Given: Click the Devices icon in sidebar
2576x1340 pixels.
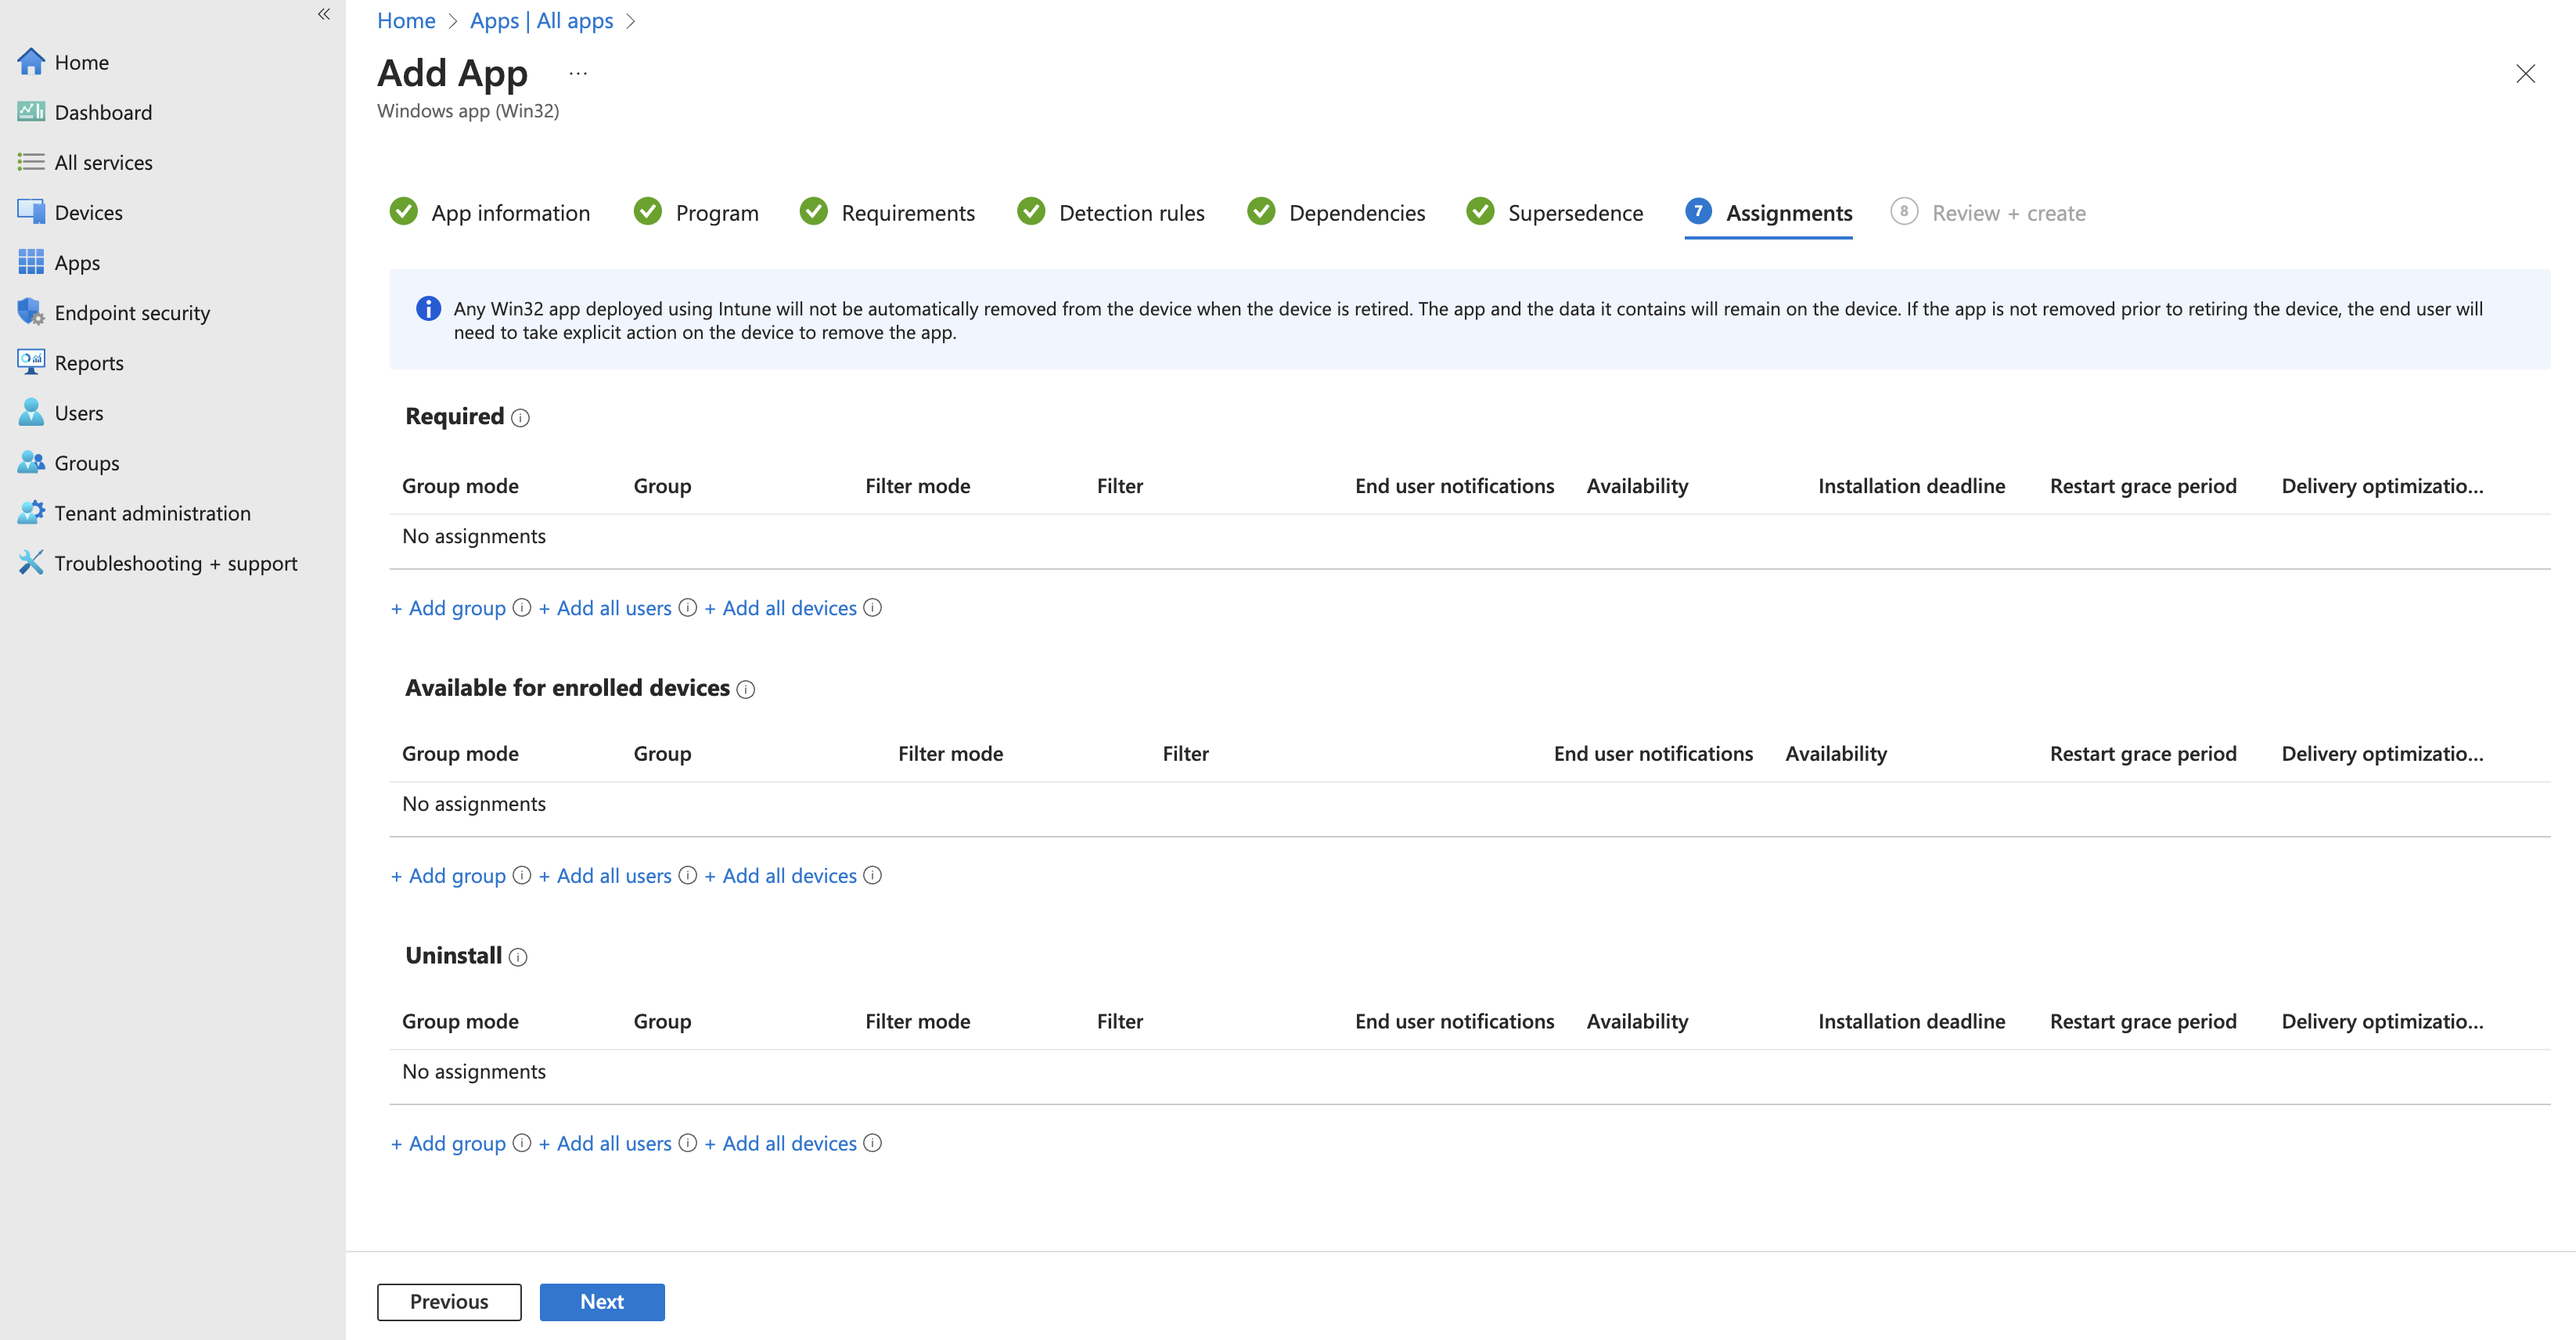Looking at the screenshot, I should (x=31, y=212).
